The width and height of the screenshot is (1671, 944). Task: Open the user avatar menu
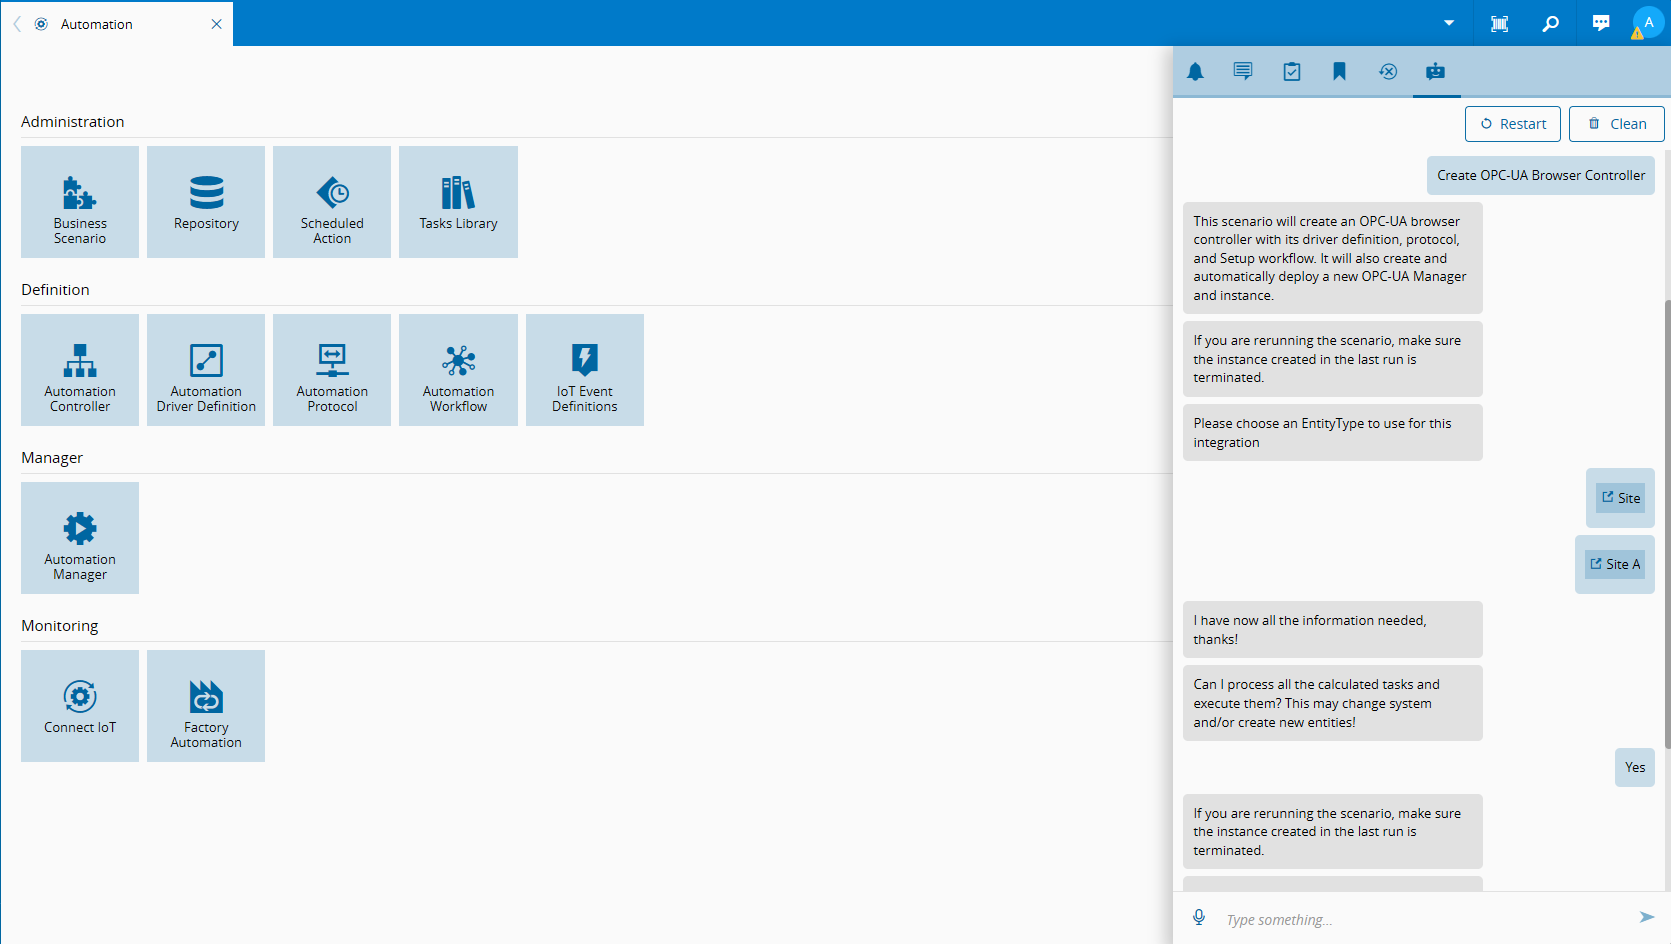click(1648, 23)
